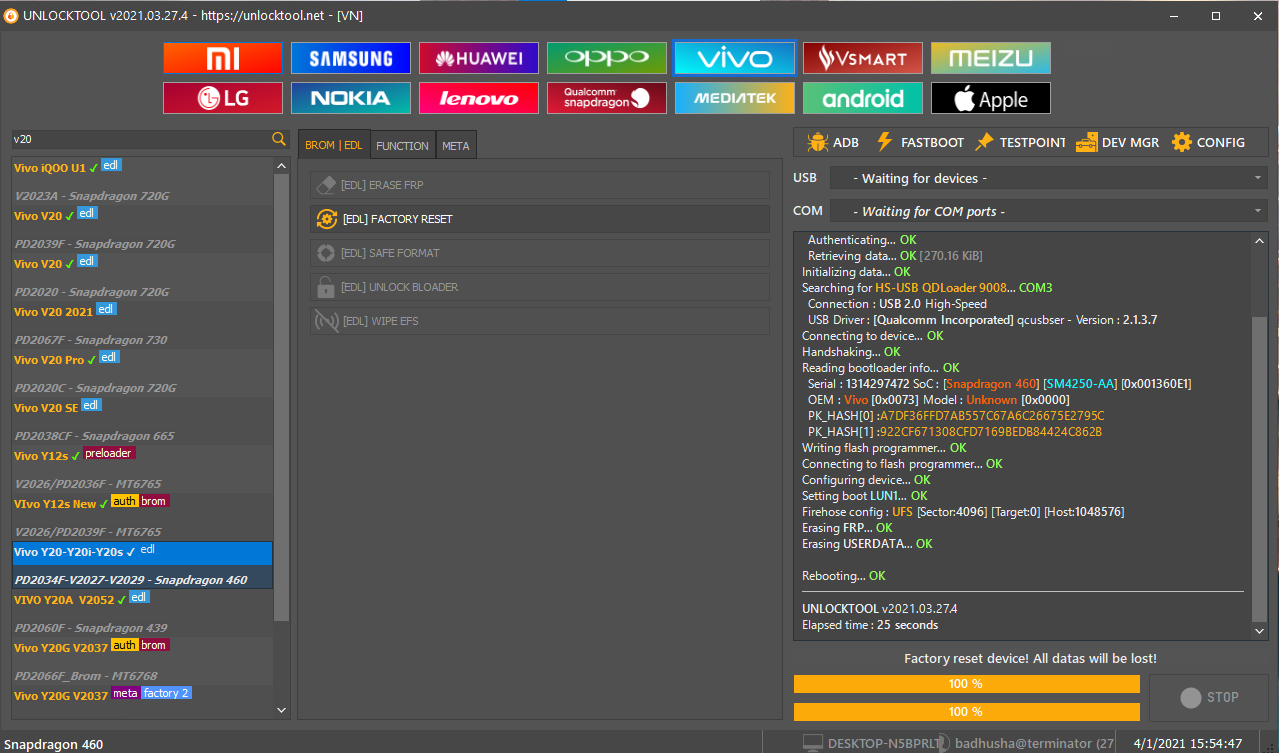Select the Apple brand button
Screen dimensions: 1279x753
tap(991, 98)
